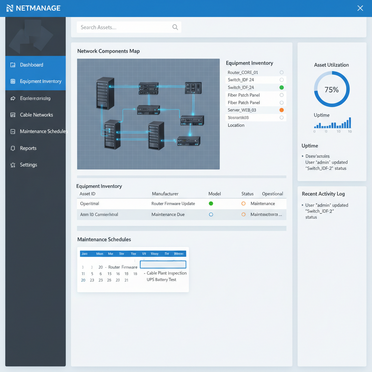Click the blue Model circle in Maintenance Due row
Image resolution: width=372 pixels, height=372 pixels.
[x=211, y=215]
